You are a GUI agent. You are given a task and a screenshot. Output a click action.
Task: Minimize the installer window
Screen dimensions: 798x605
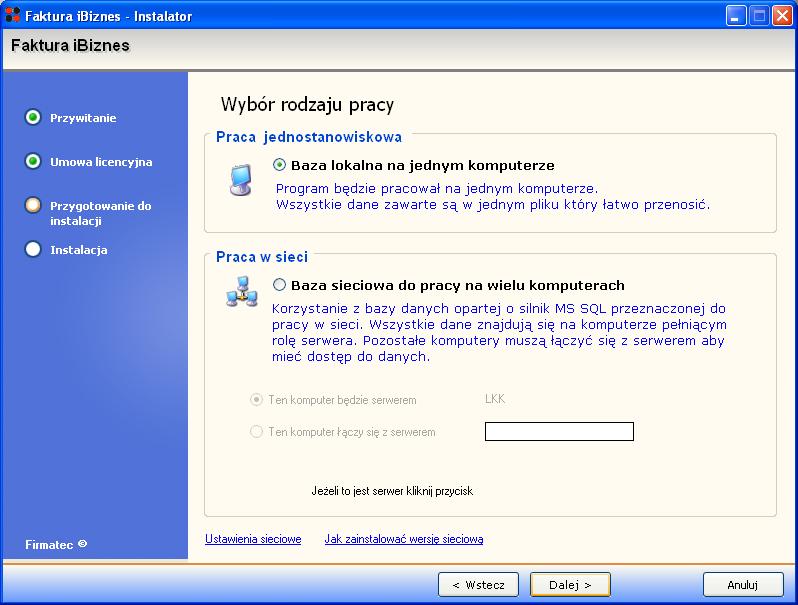tap(735, 16)
